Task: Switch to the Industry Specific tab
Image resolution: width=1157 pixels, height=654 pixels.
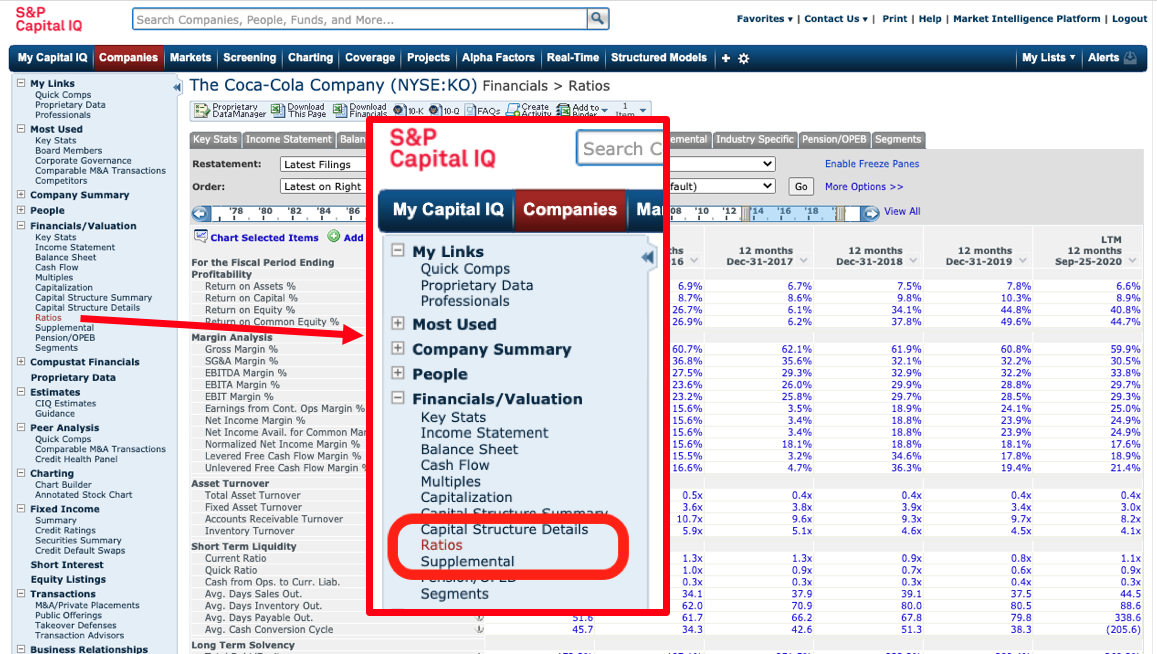Action: pos(754,140)
